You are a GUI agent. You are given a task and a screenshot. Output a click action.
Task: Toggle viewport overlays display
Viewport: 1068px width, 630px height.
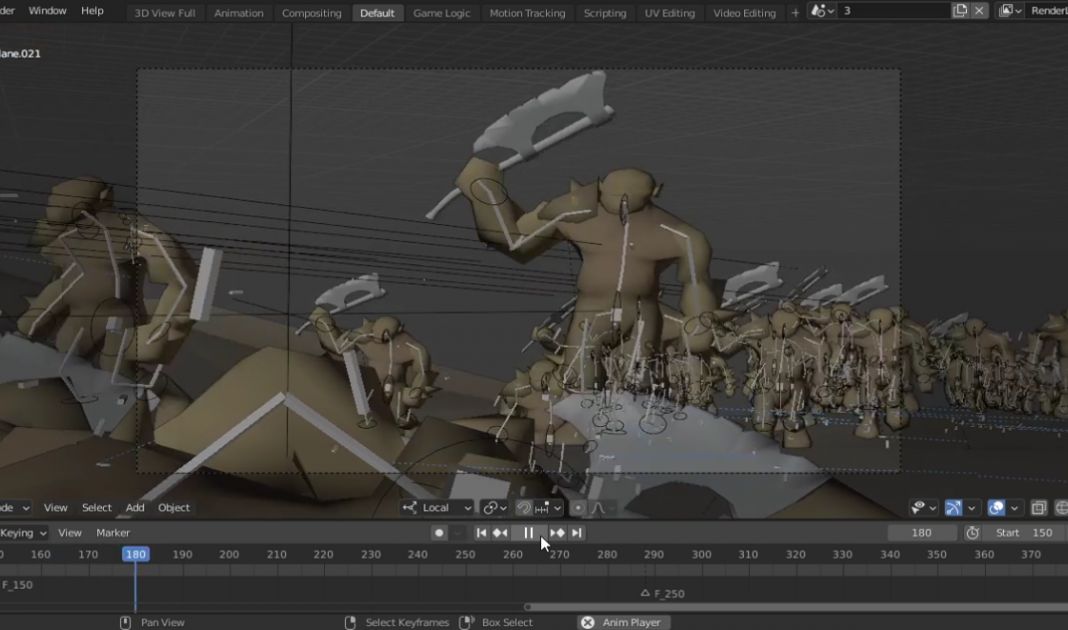tap(996, 508)
